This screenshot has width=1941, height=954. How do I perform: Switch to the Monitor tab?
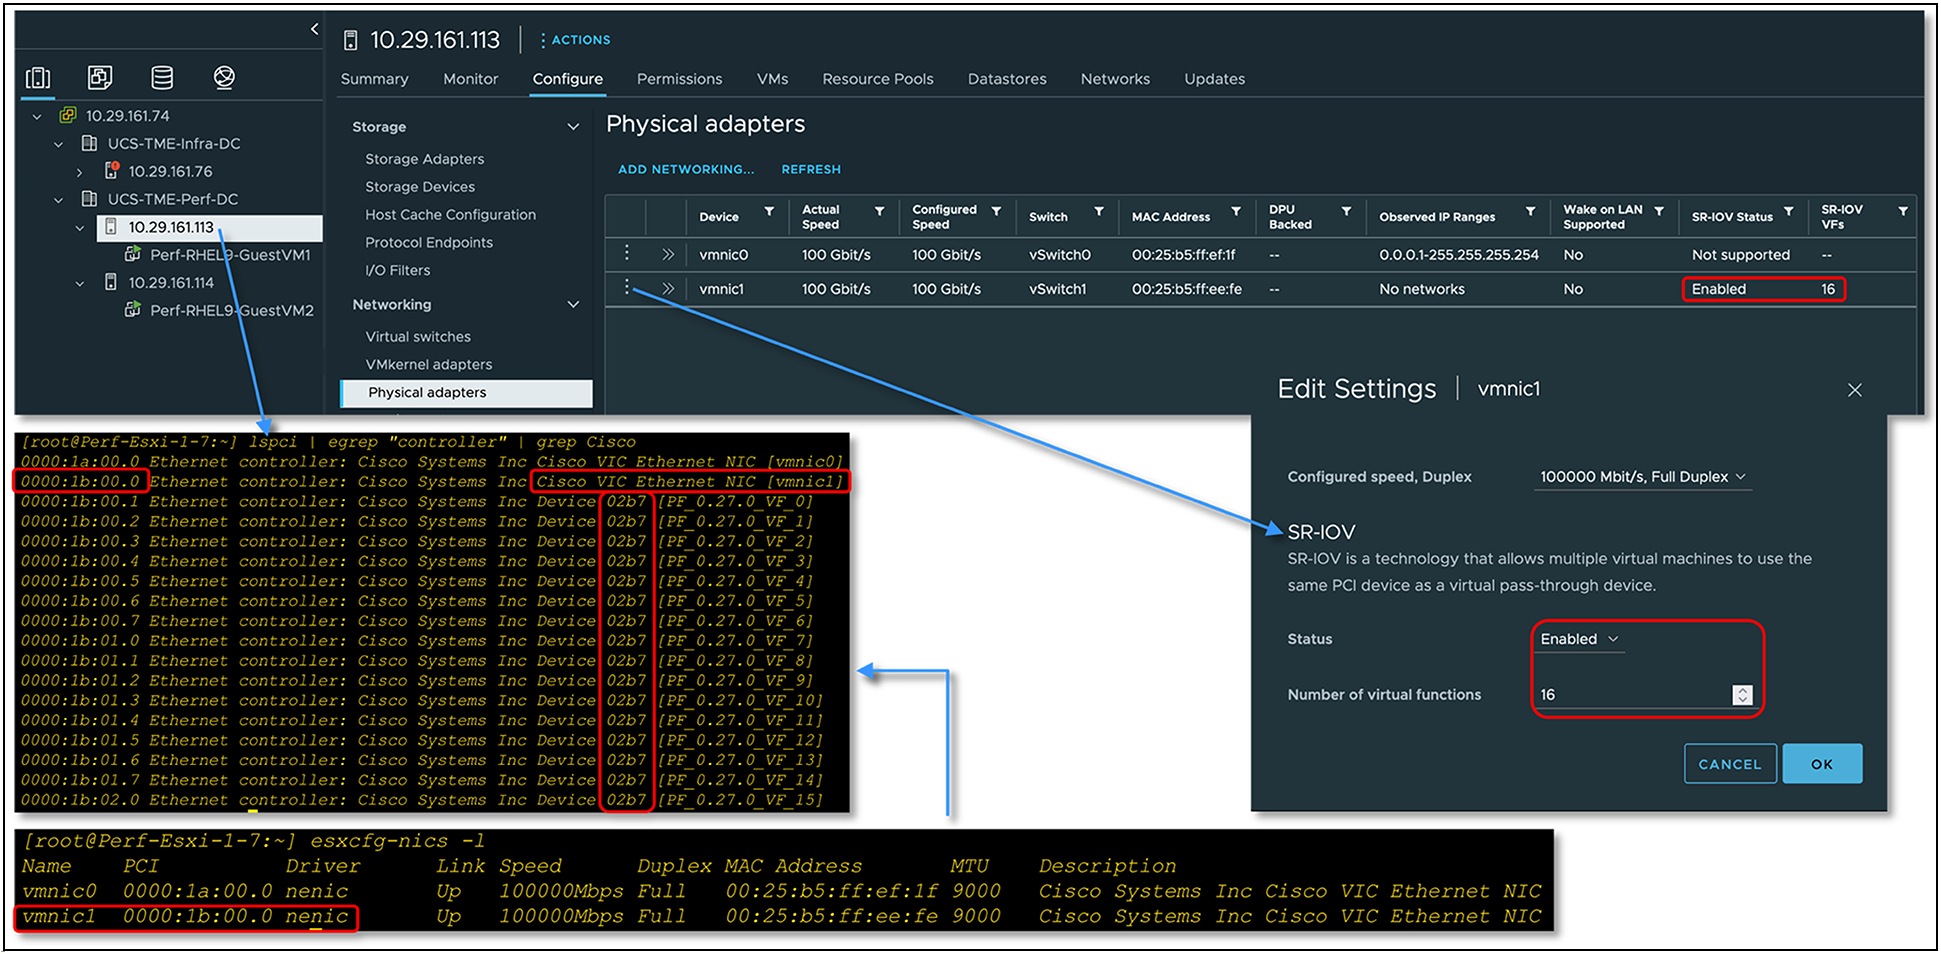(x=471, y=79)
